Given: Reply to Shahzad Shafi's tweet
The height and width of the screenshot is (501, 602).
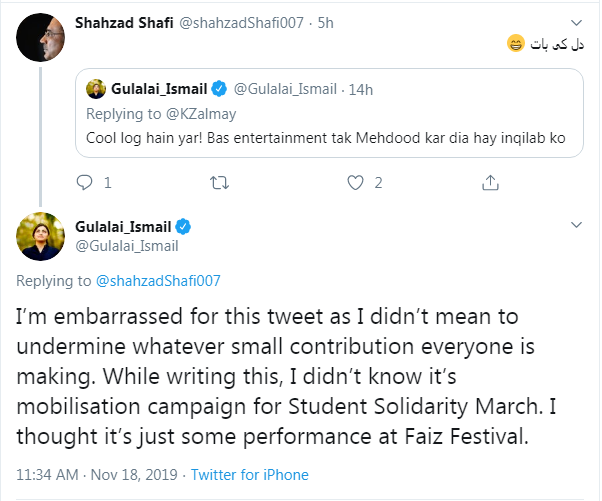Looking at the screenshot, I should tap(85, 183).
